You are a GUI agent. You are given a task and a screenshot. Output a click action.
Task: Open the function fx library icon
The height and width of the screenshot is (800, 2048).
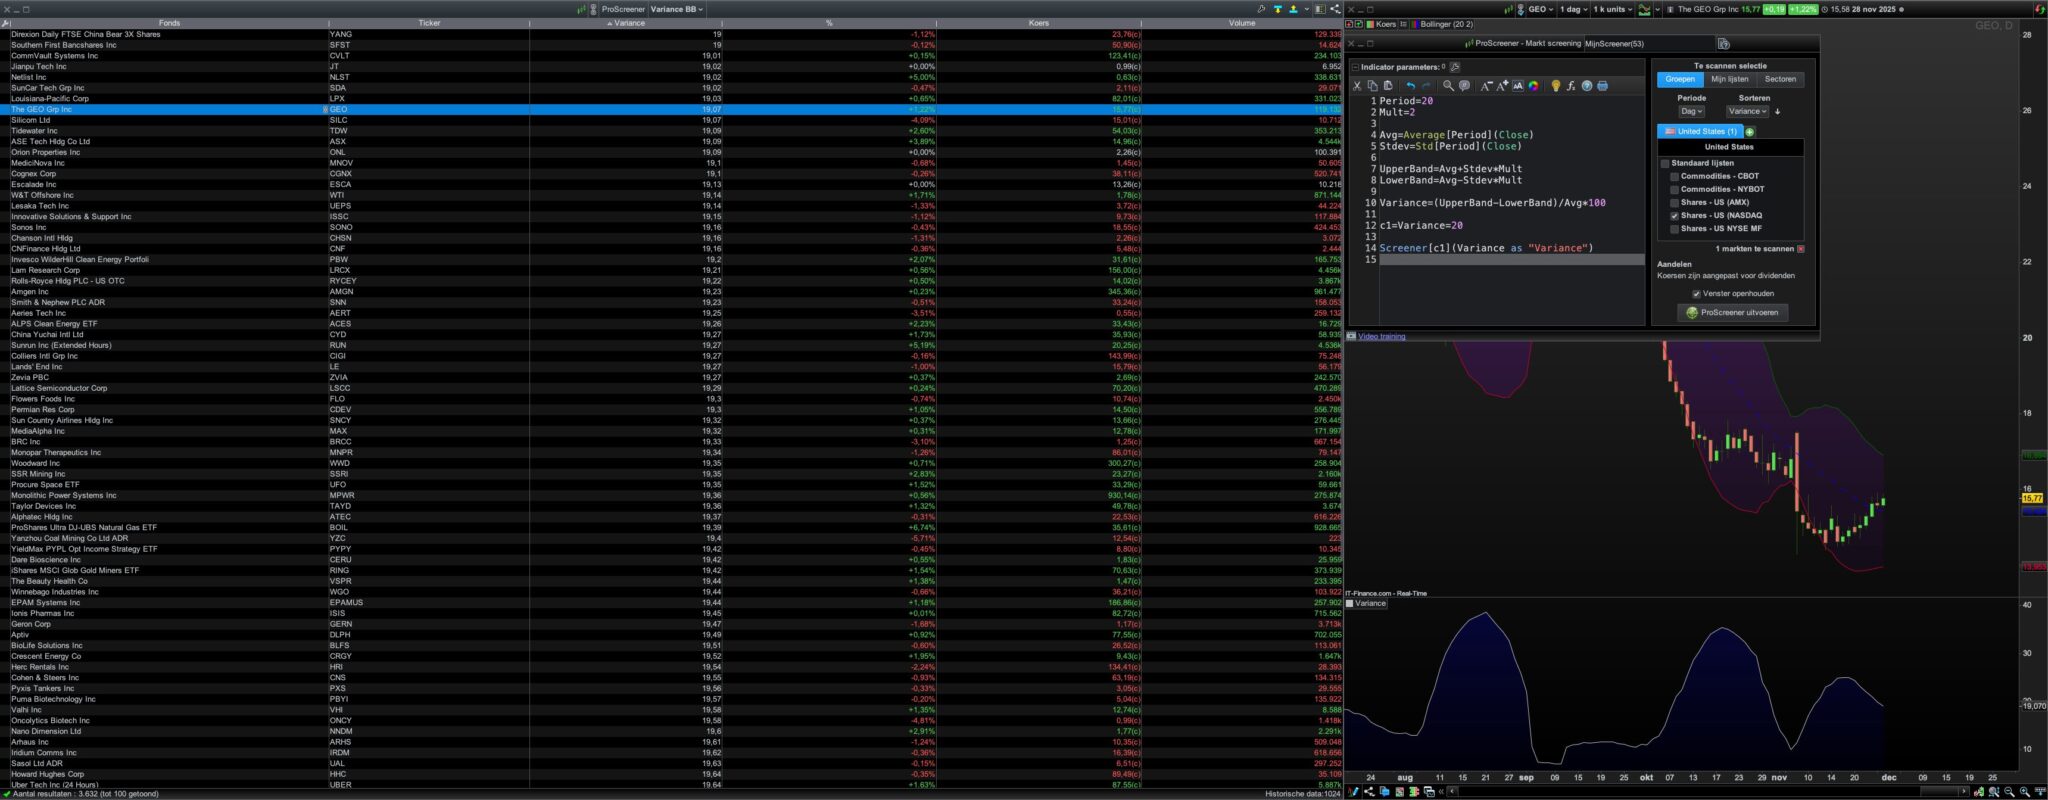[1571, 86]
